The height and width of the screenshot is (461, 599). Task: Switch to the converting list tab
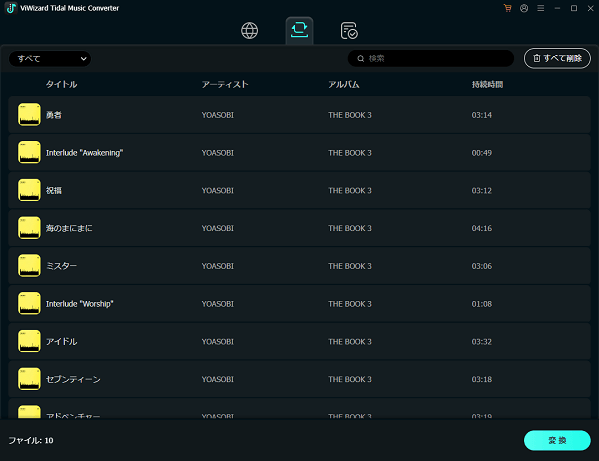[299, 30]
